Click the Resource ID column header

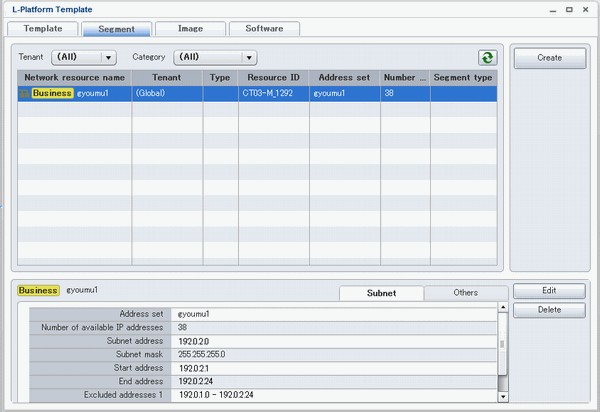273,77
